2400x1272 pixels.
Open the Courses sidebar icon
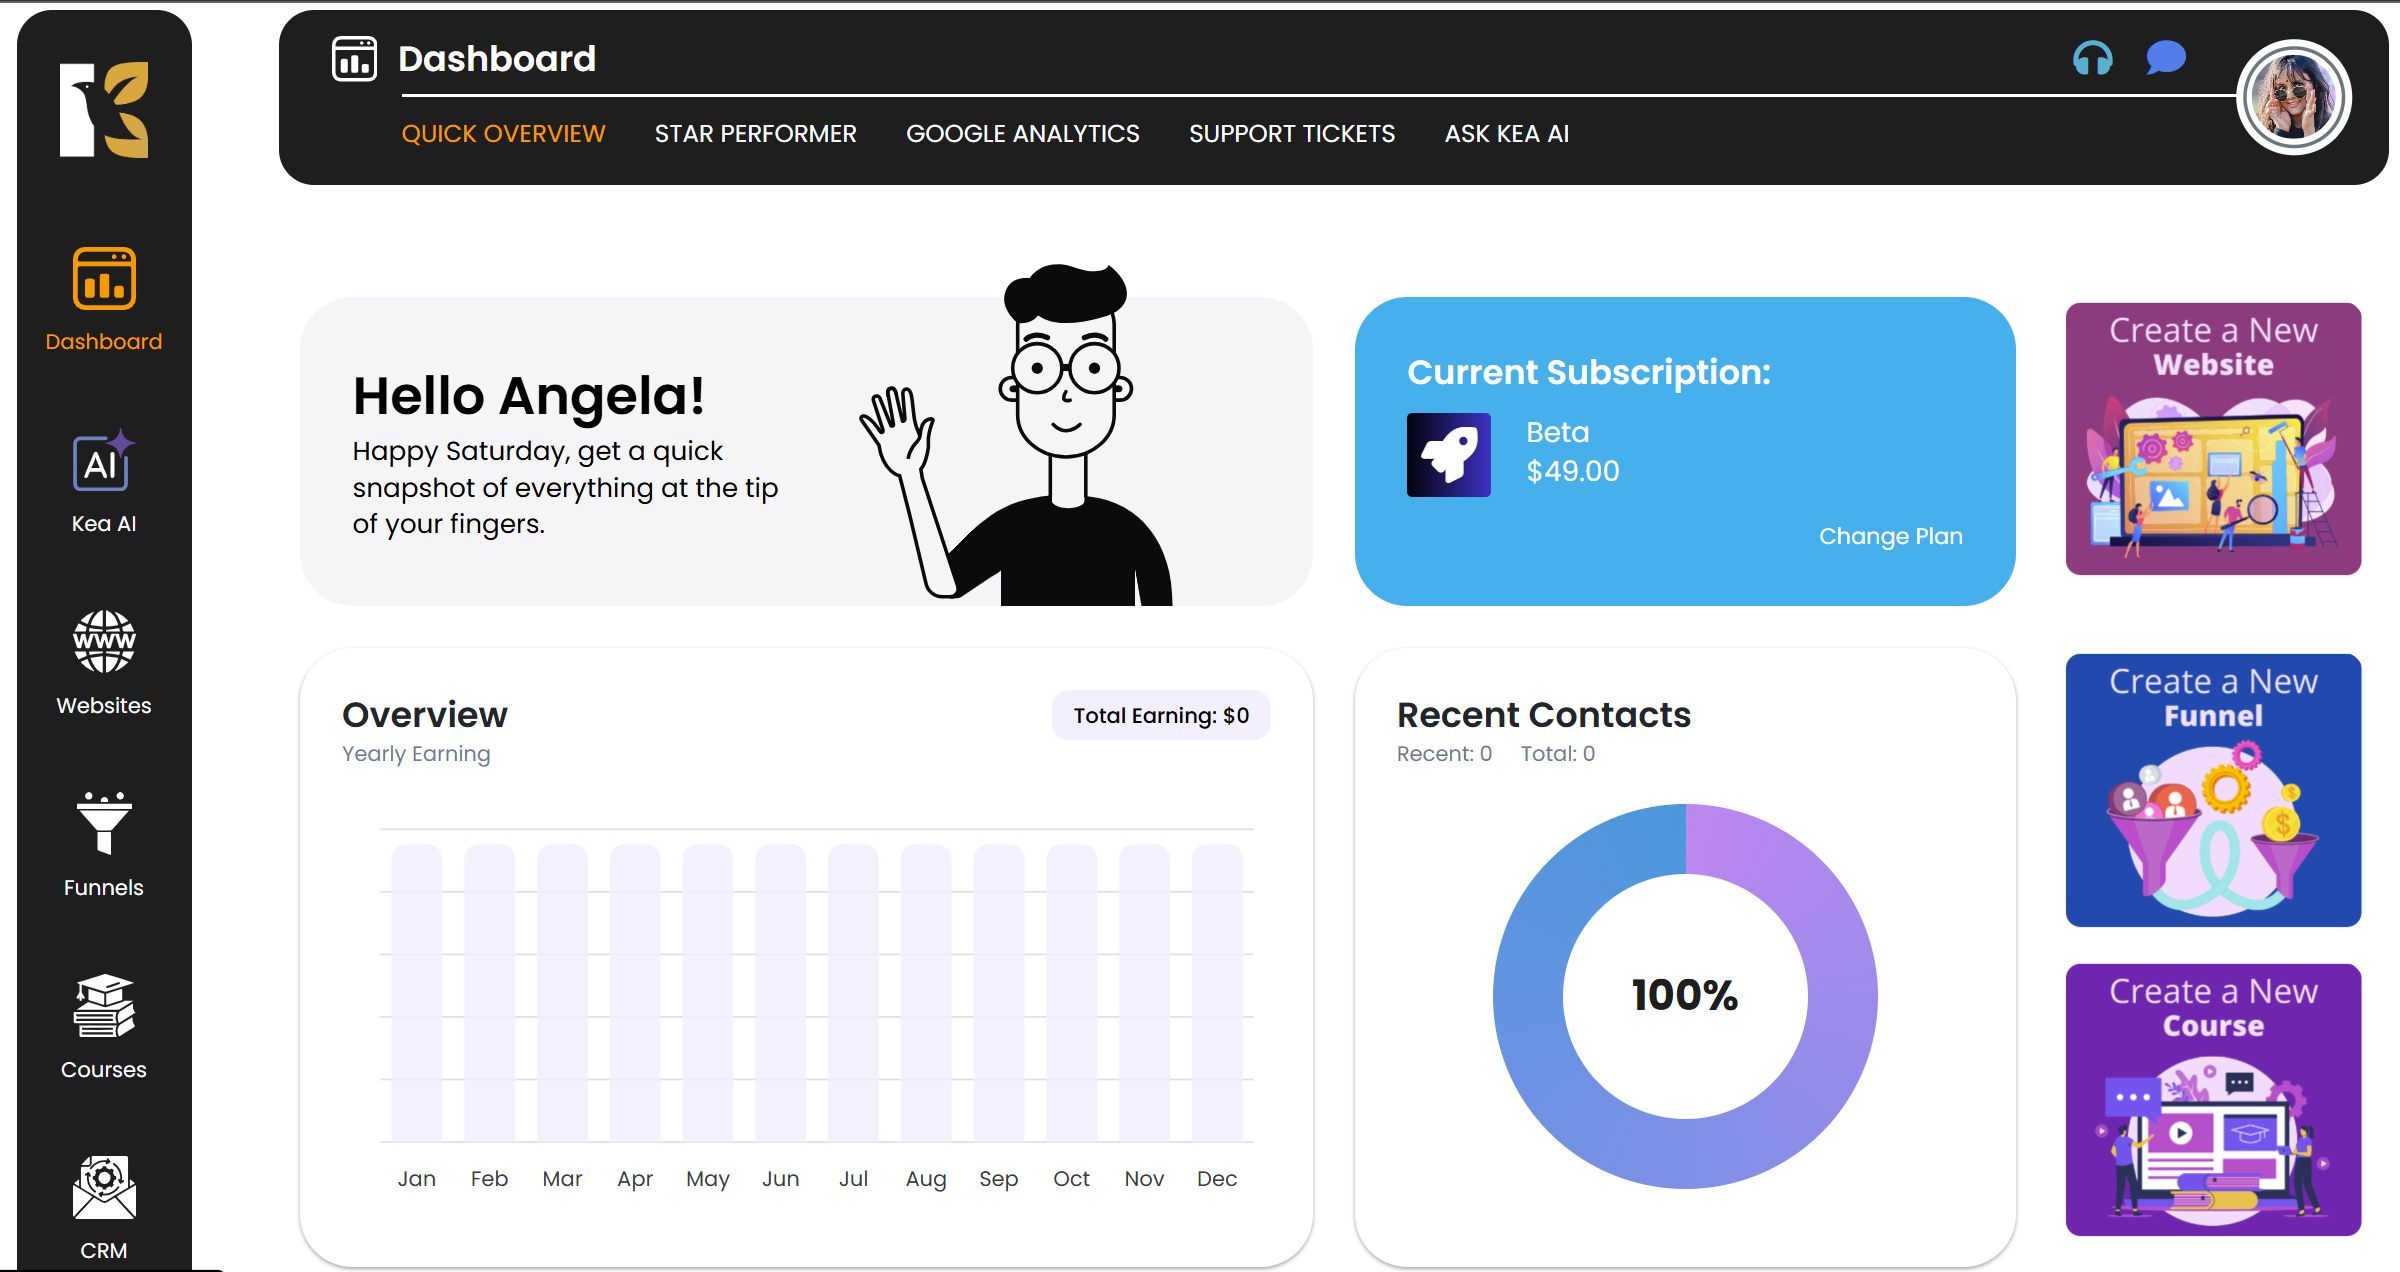[103, 1007]
